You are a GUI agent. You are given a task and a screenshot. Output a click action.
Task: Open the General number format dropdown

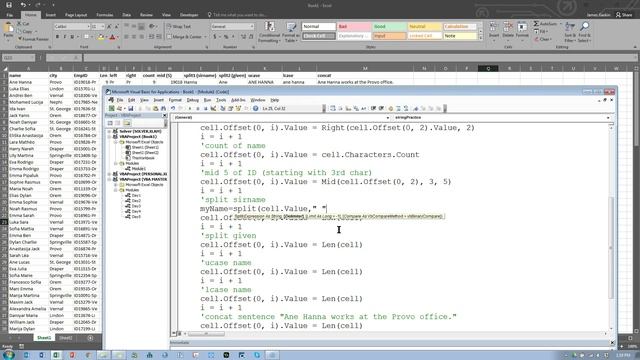click(251, 27)
